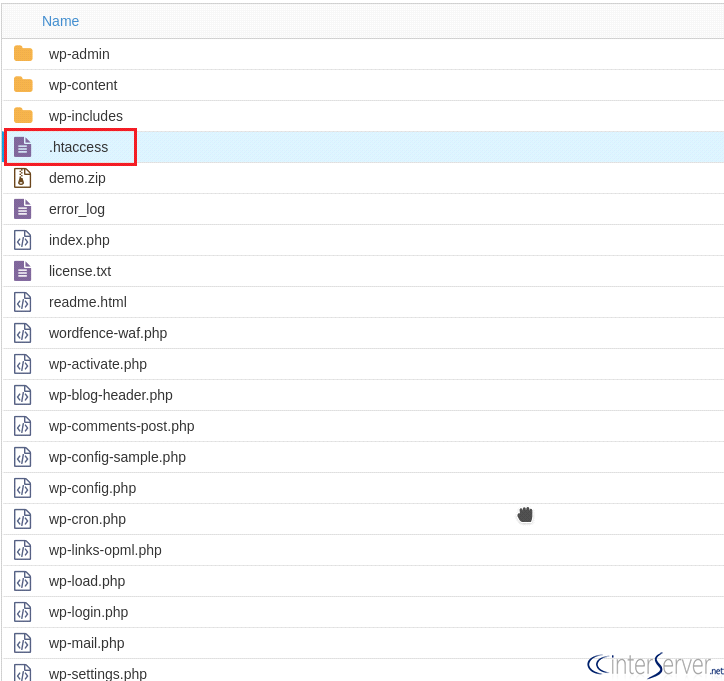Select the wp-includes folder name
This screenshot has width=724, height=681.
point(86,116)
